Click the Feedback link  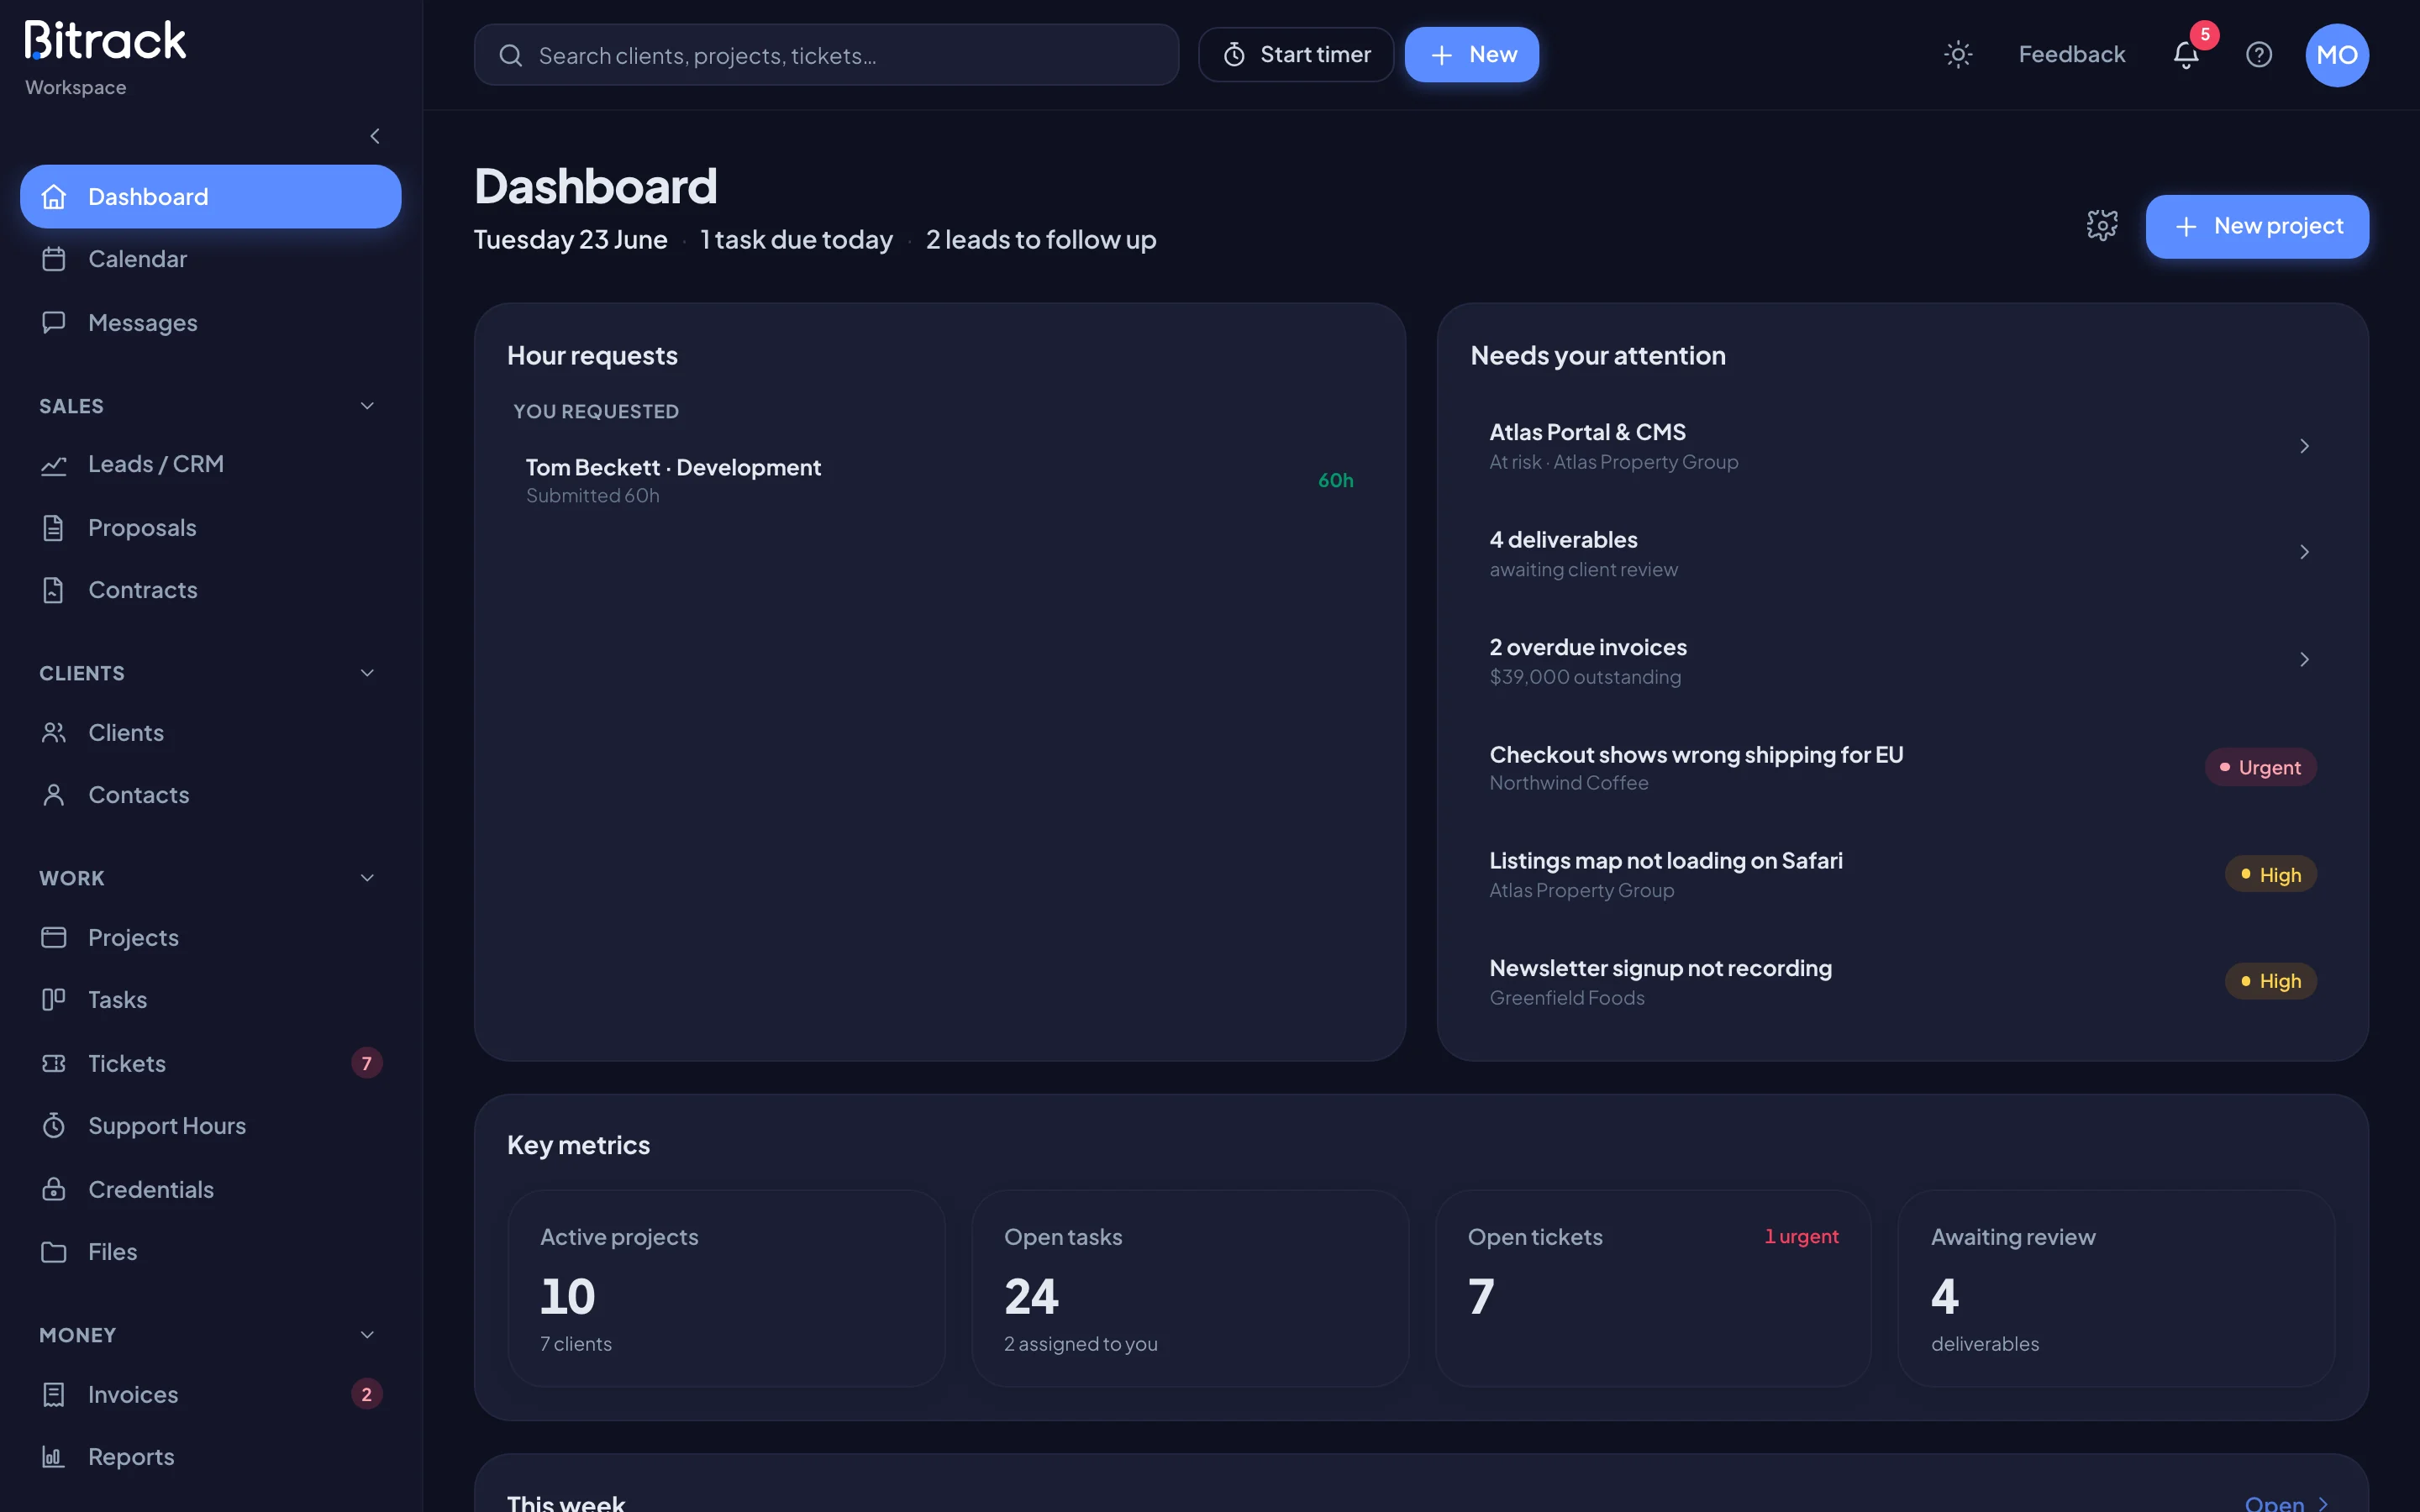pos(2071,54)
